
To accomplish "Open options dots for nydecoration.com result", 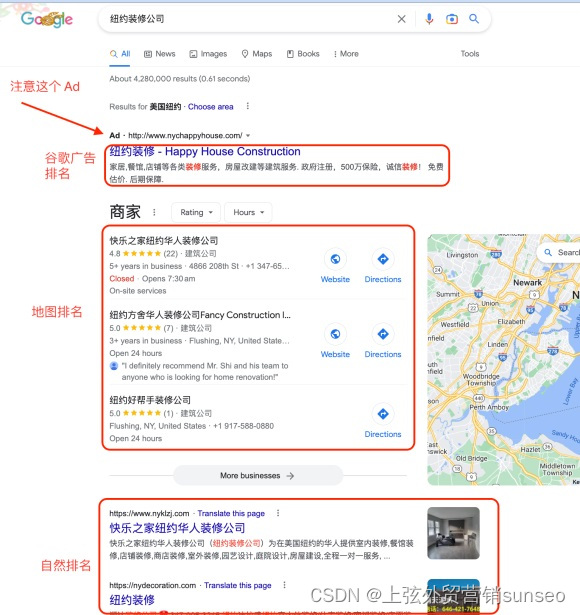I will tap(284, 585).
